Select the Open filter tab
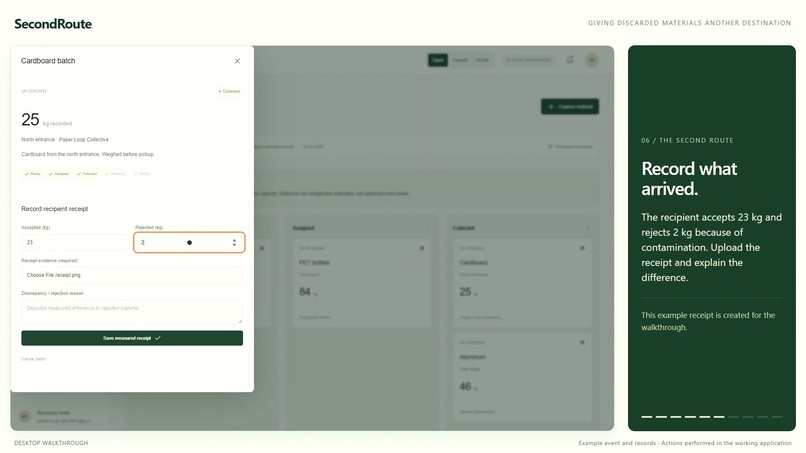 pyautogui.click(x=438, y=60)
